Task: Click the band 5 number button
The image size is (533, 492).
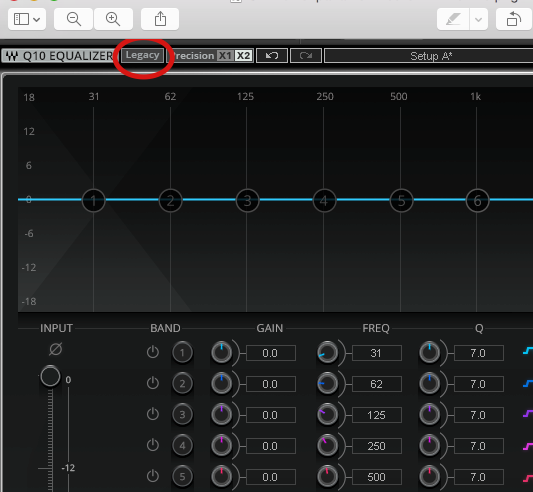Action: pos(183,476)
